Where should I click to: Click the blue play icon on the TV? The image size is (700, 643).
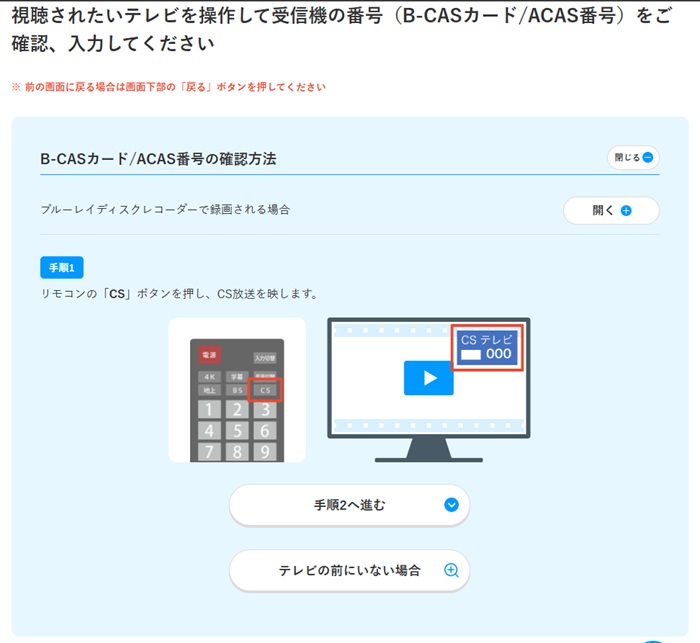pyautogui.click(x=428, y=378)
